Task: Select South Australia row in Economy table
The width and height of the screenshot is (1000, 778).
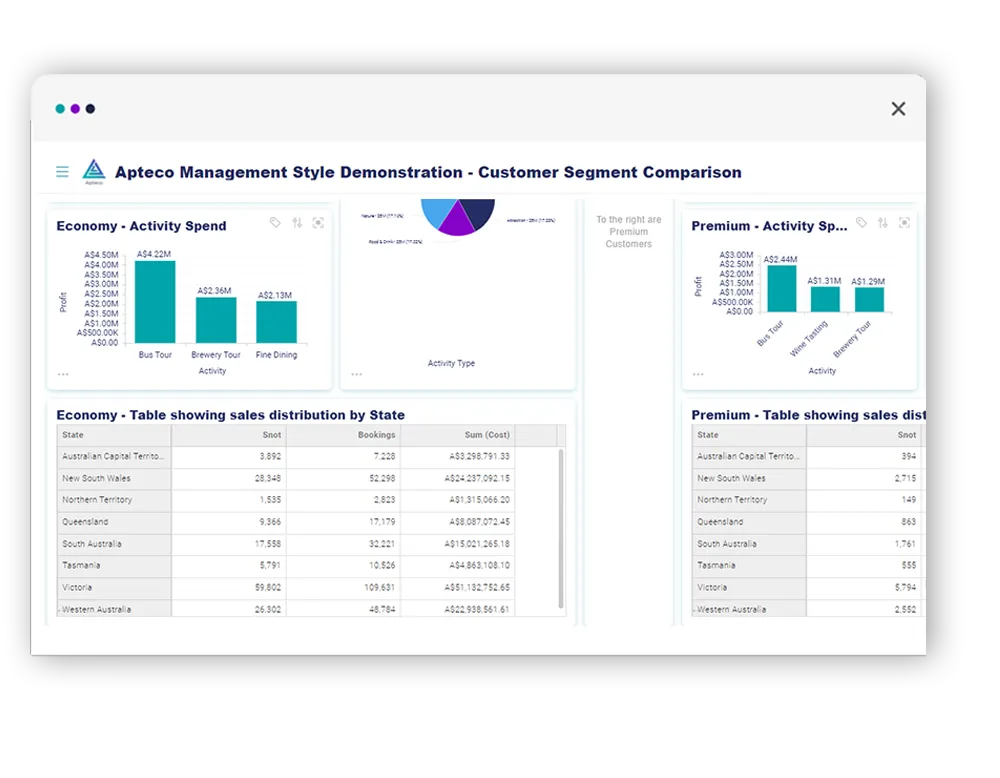Action: (286, 544)
